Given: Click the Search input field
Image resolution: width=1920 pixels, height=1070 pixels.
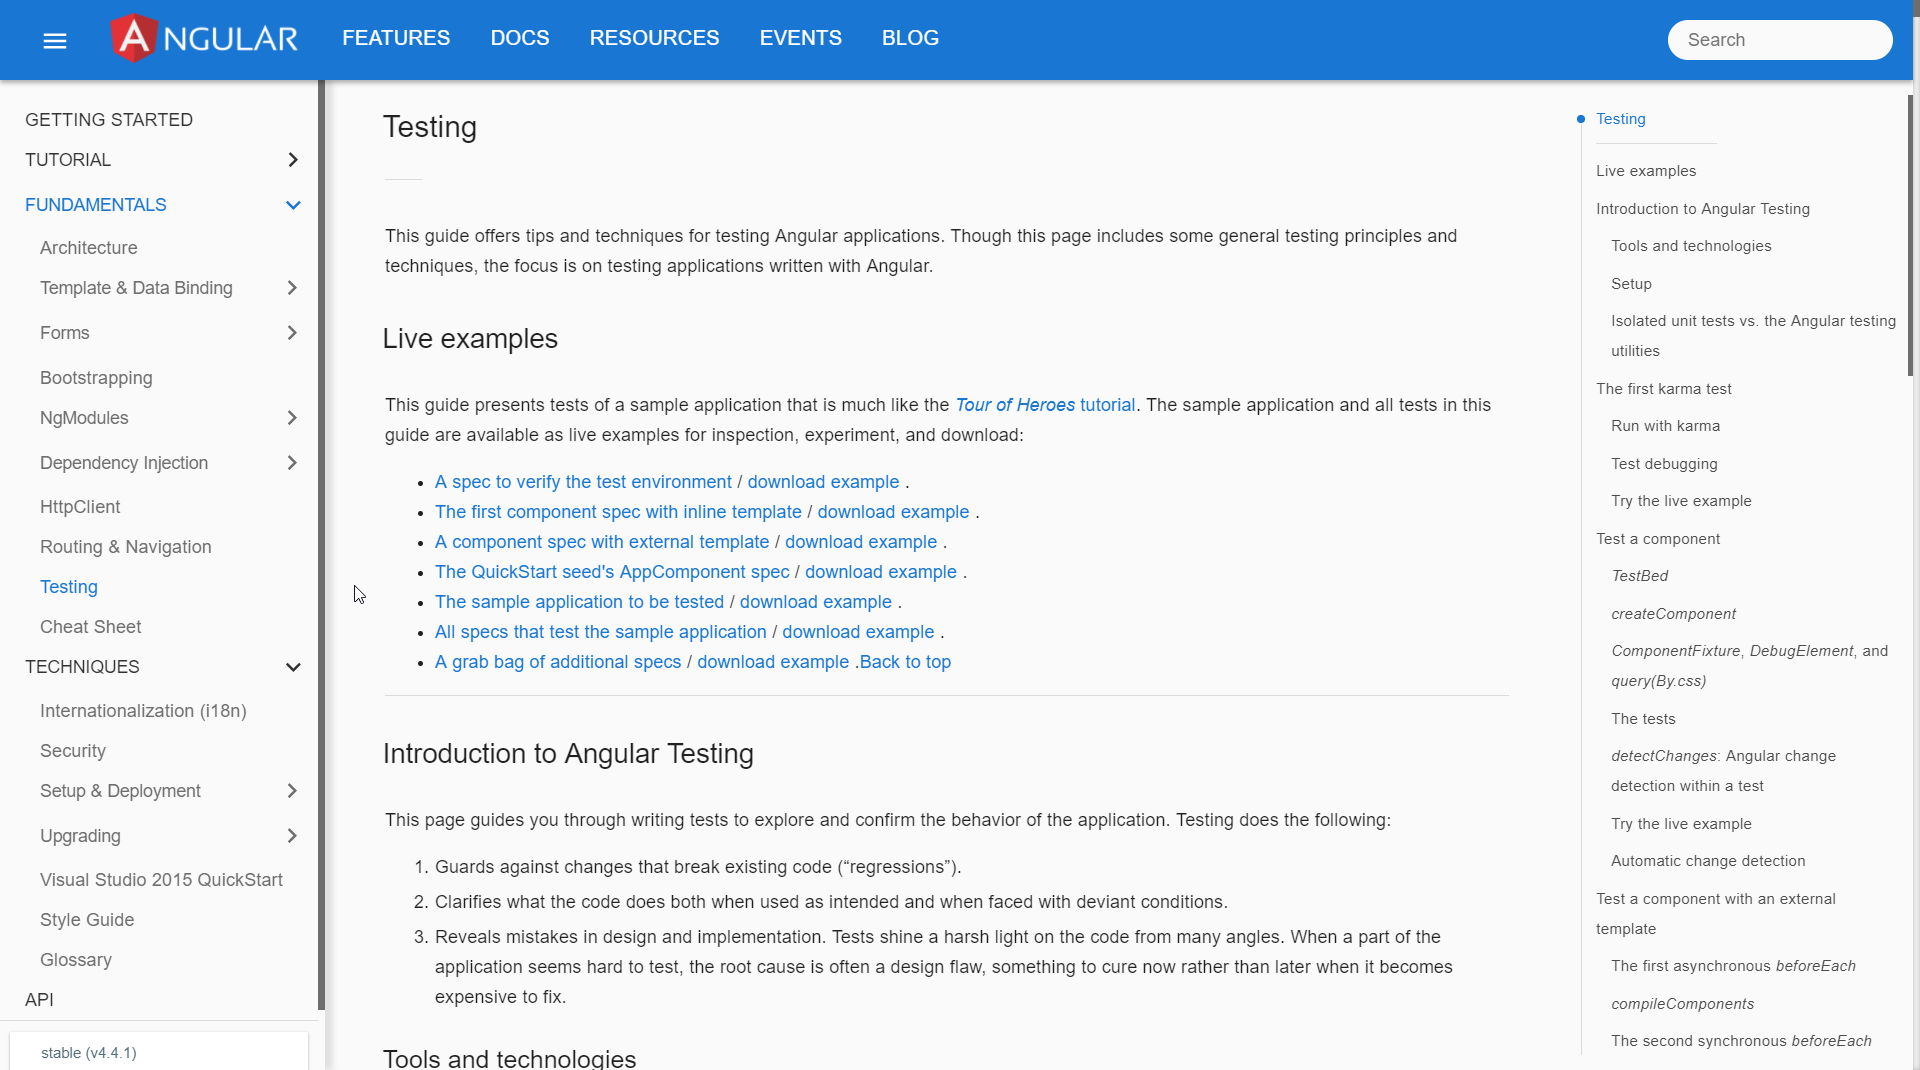Looking at the screenshot, I should (x=1780, y=40).
